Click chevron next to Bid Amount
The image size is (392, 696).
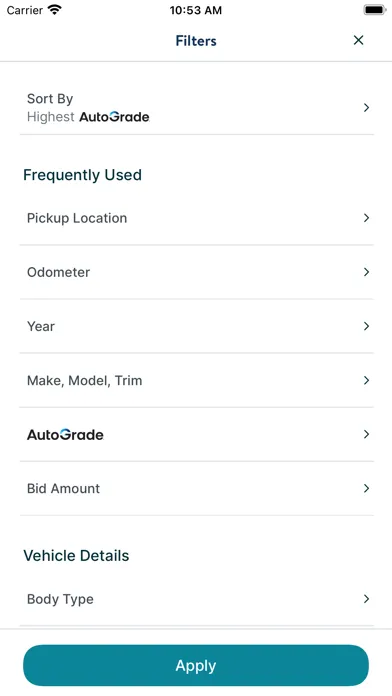366,489
